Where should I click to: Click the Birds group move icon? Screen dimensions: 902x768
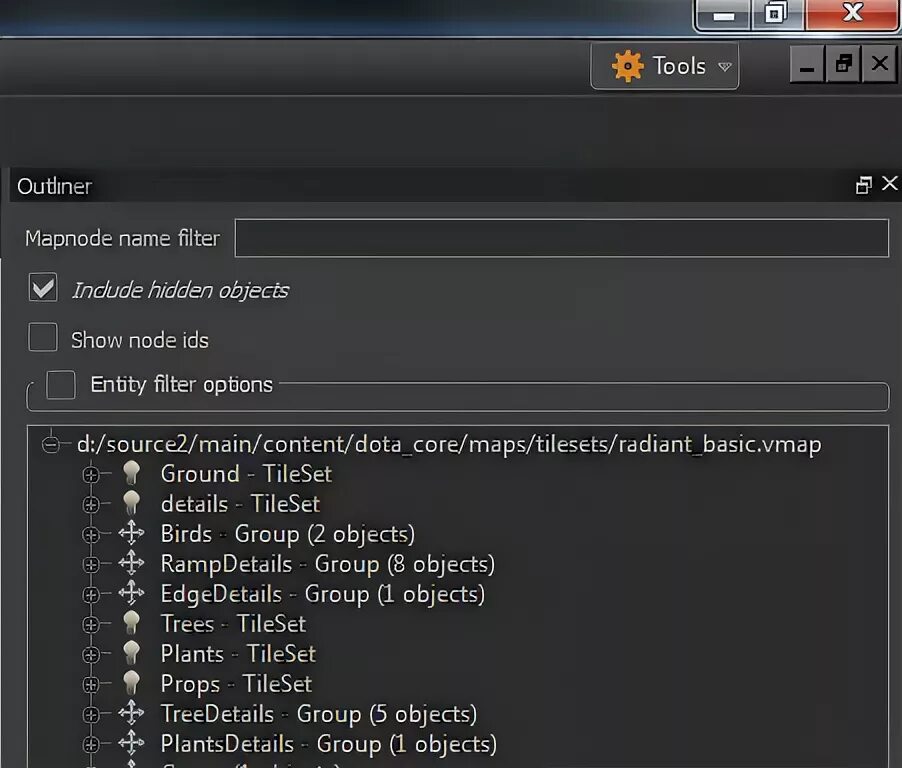click(132, 533)
